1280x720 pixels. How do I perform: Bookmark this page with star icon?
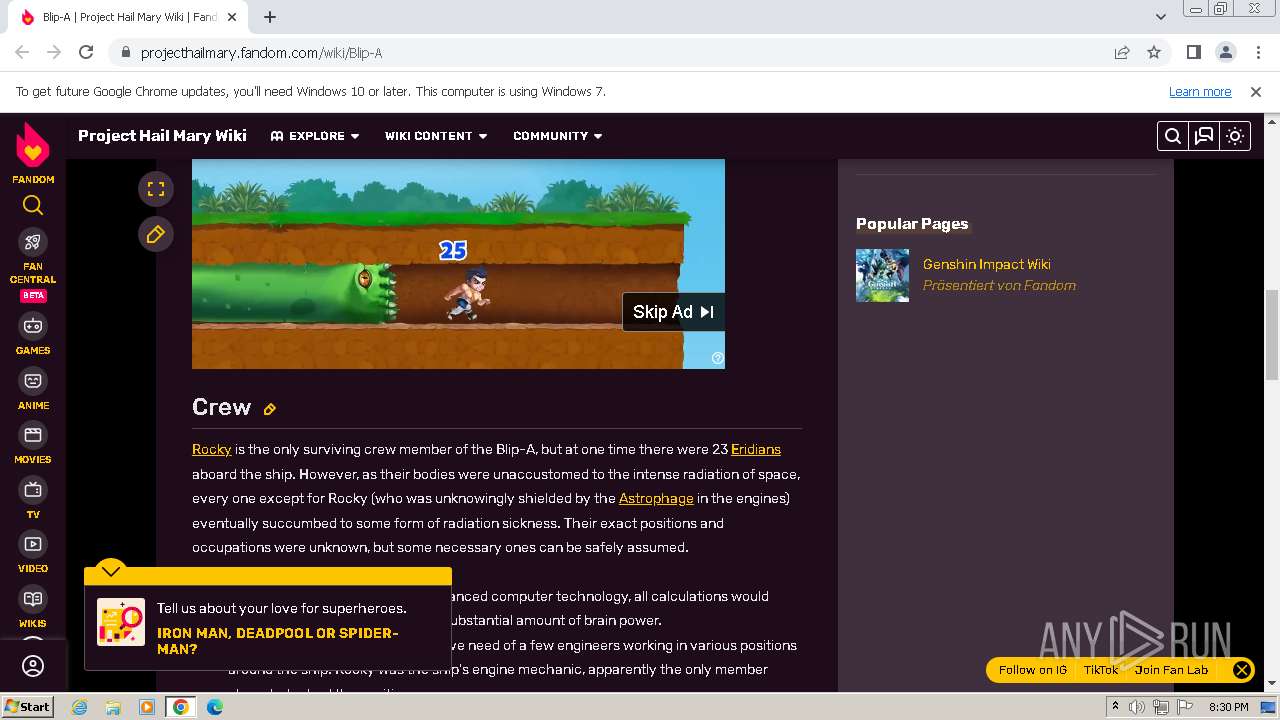tap(1154, 52)
